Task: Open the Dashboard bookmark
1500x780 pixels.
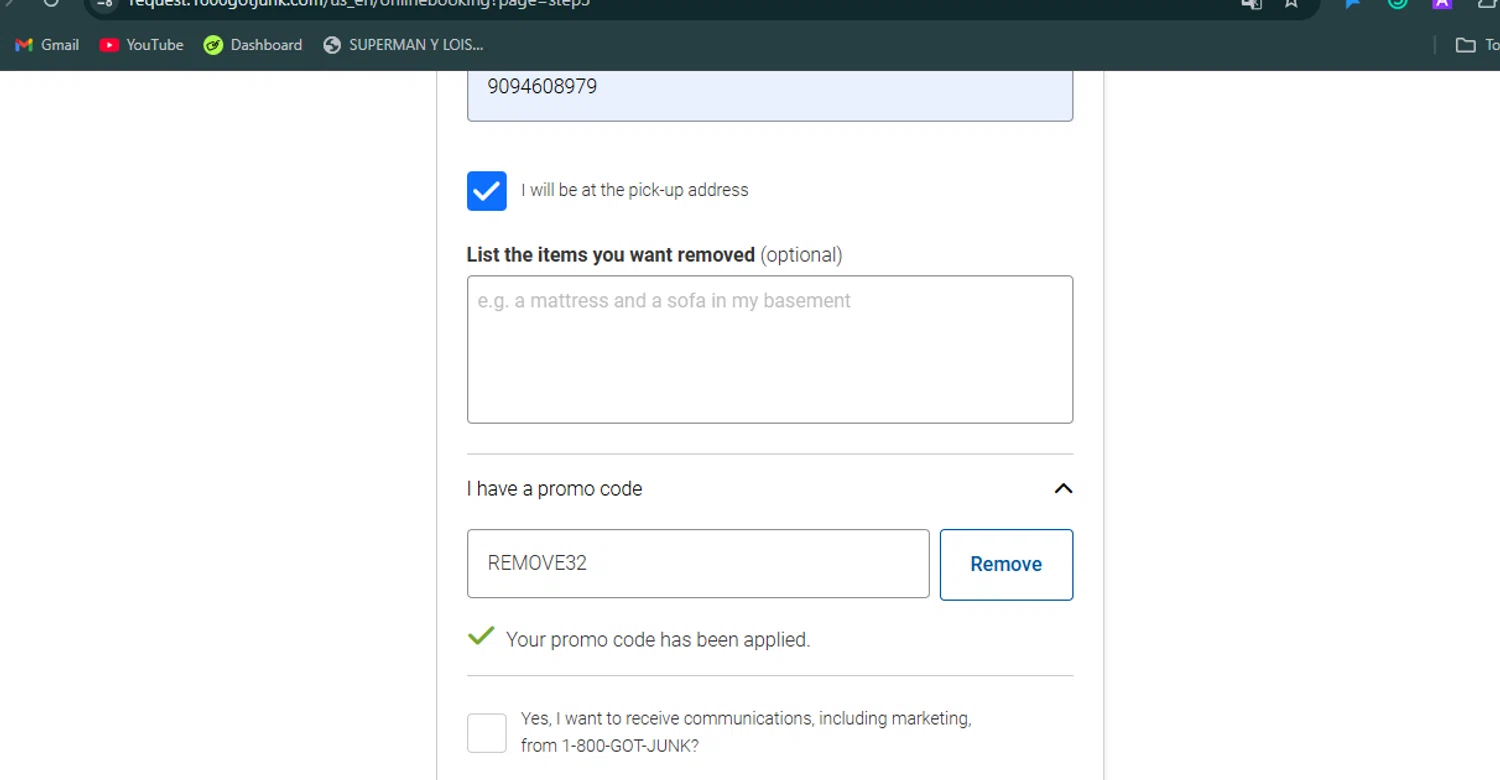Action: [252, 44]
